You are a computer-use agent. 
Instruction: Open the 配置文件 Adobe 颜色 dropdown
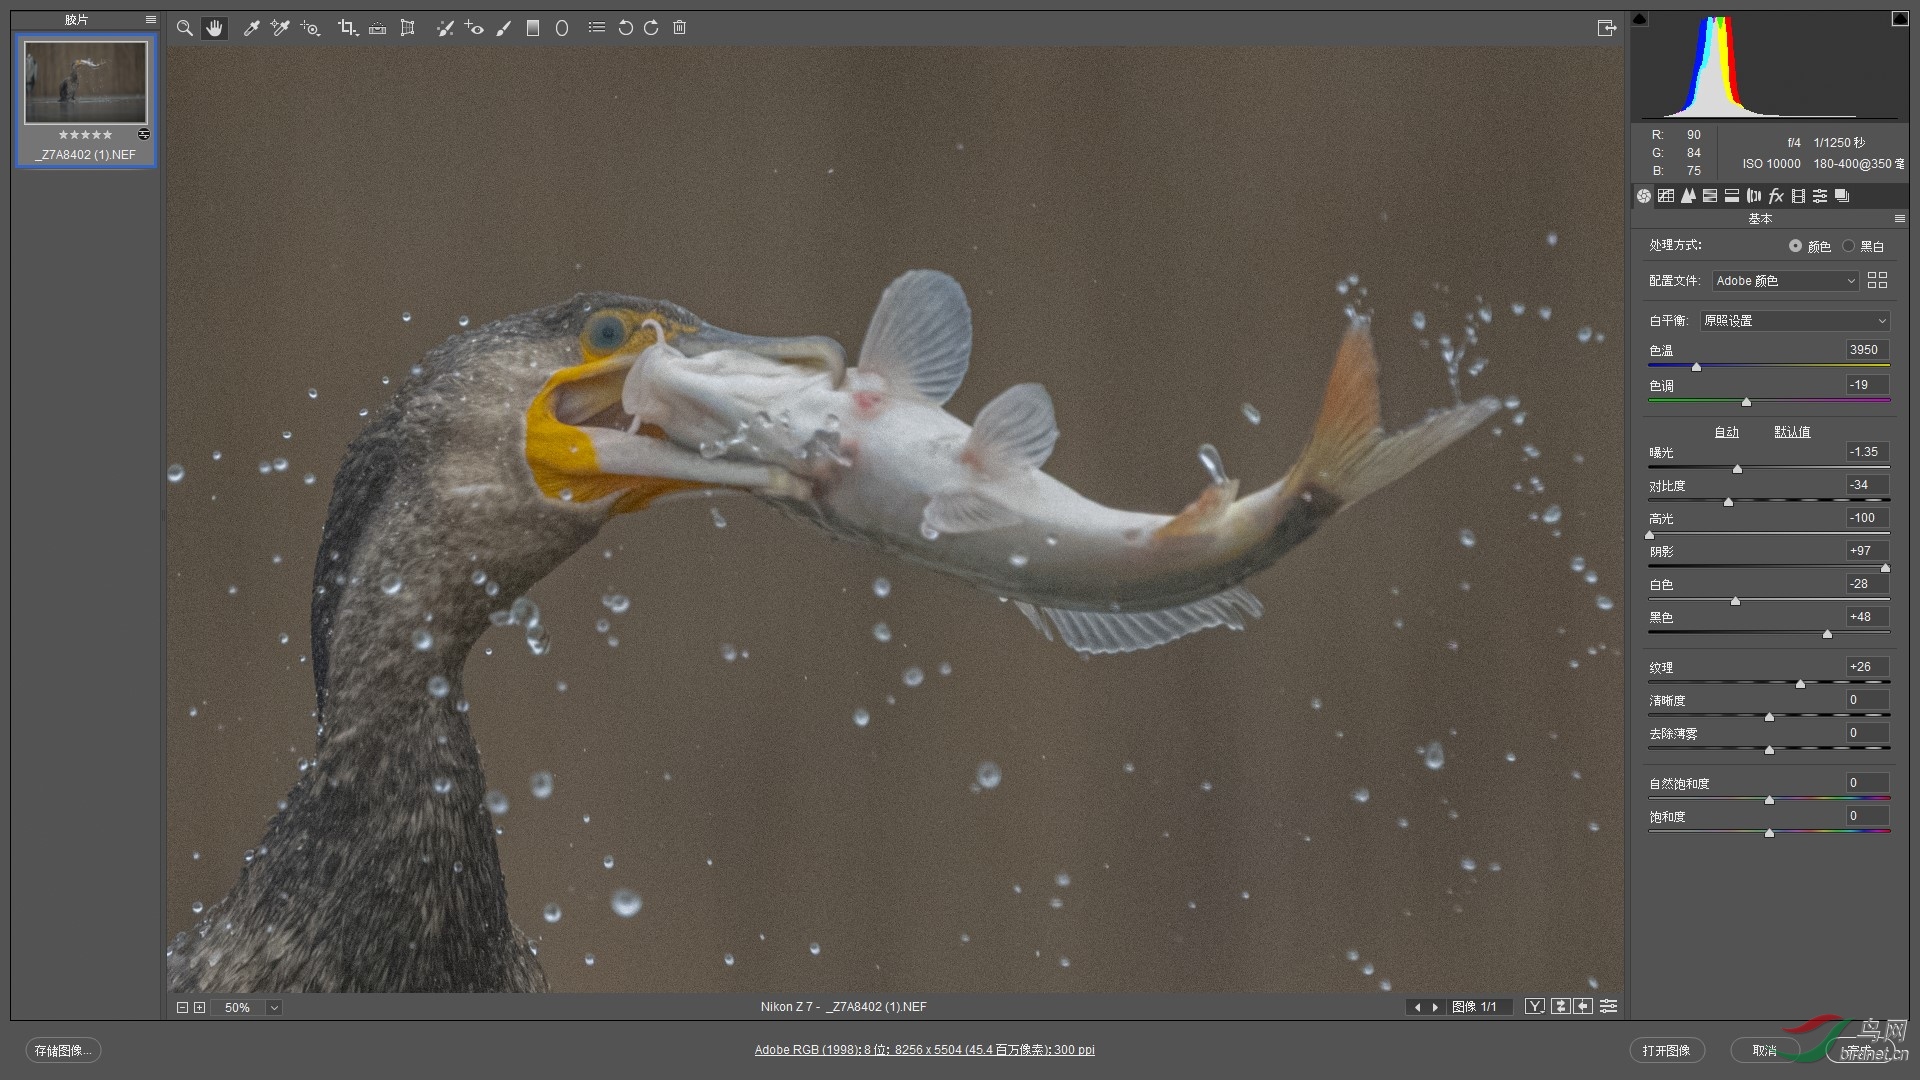click(1785, 281)
